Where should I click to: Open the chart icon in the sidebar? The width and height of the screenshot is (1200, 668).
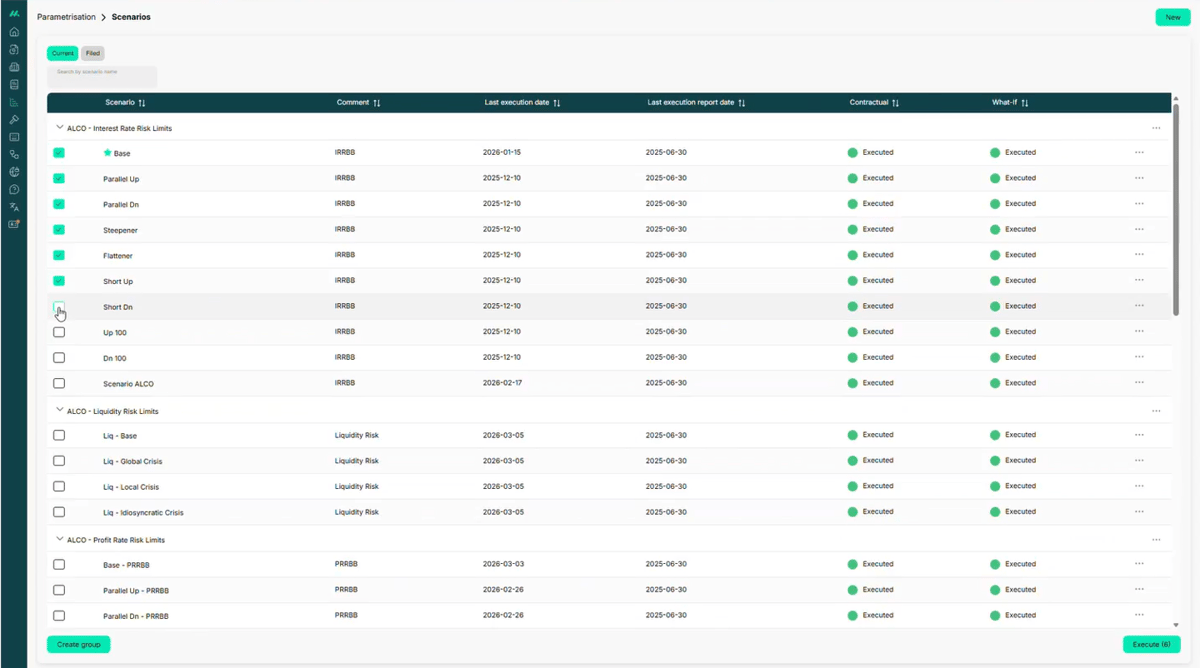tap(14, 102)
